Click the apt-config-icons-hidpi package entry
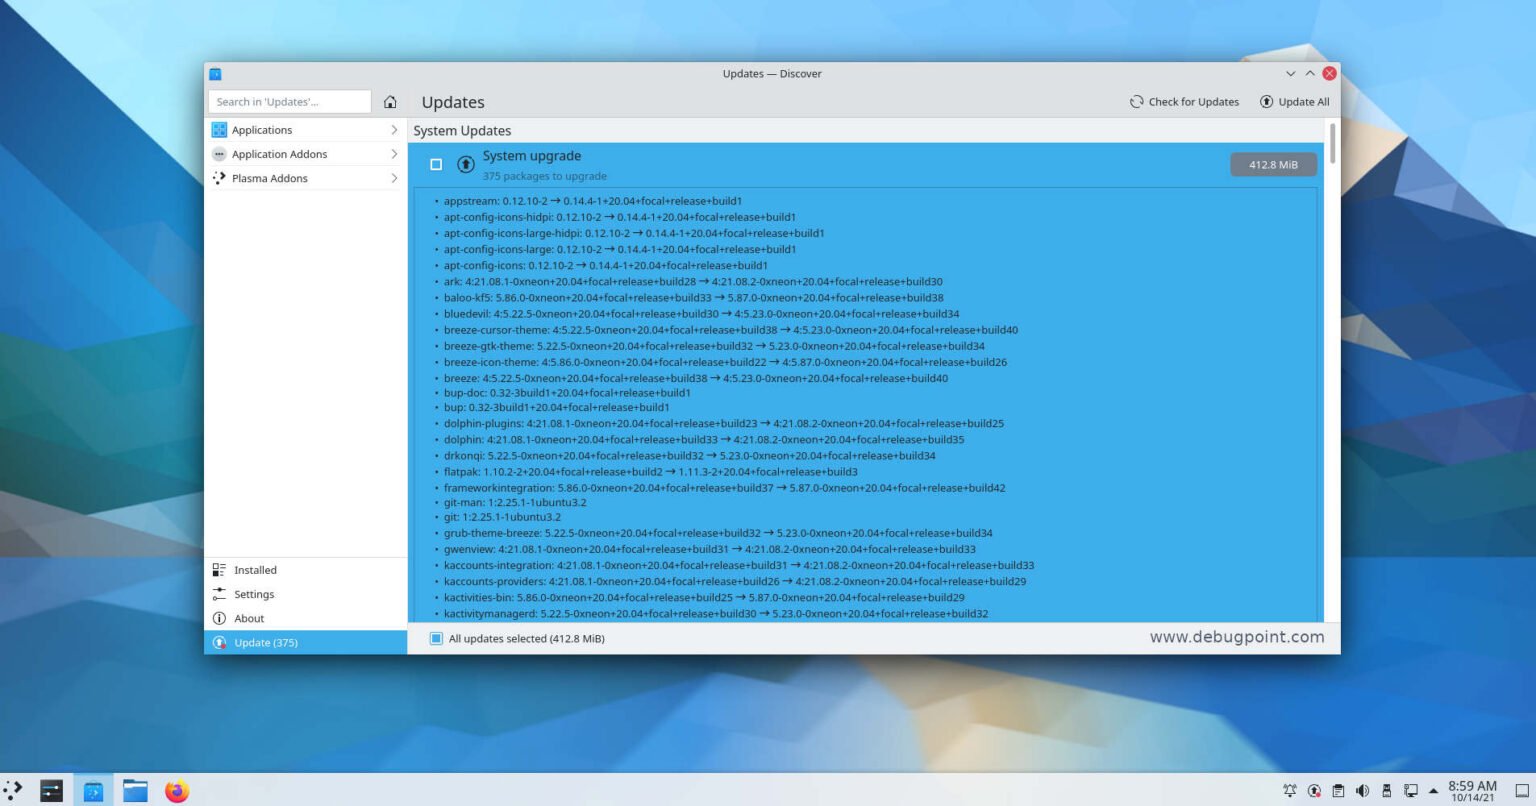Viewport: 1536px width, 806px height. [620, 217]
